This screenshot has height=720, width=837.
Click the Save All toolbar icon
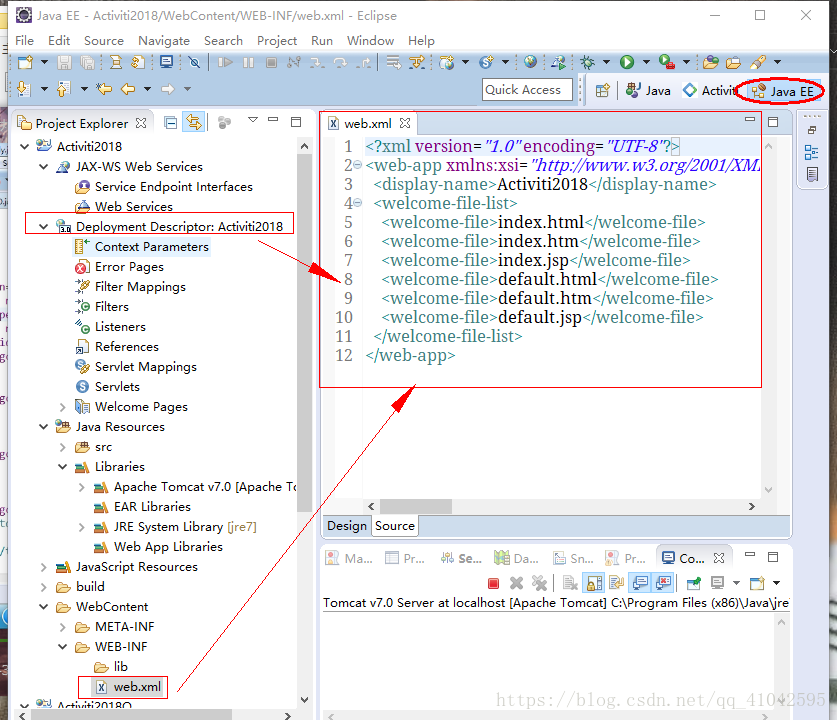click(x=87, y=62)
